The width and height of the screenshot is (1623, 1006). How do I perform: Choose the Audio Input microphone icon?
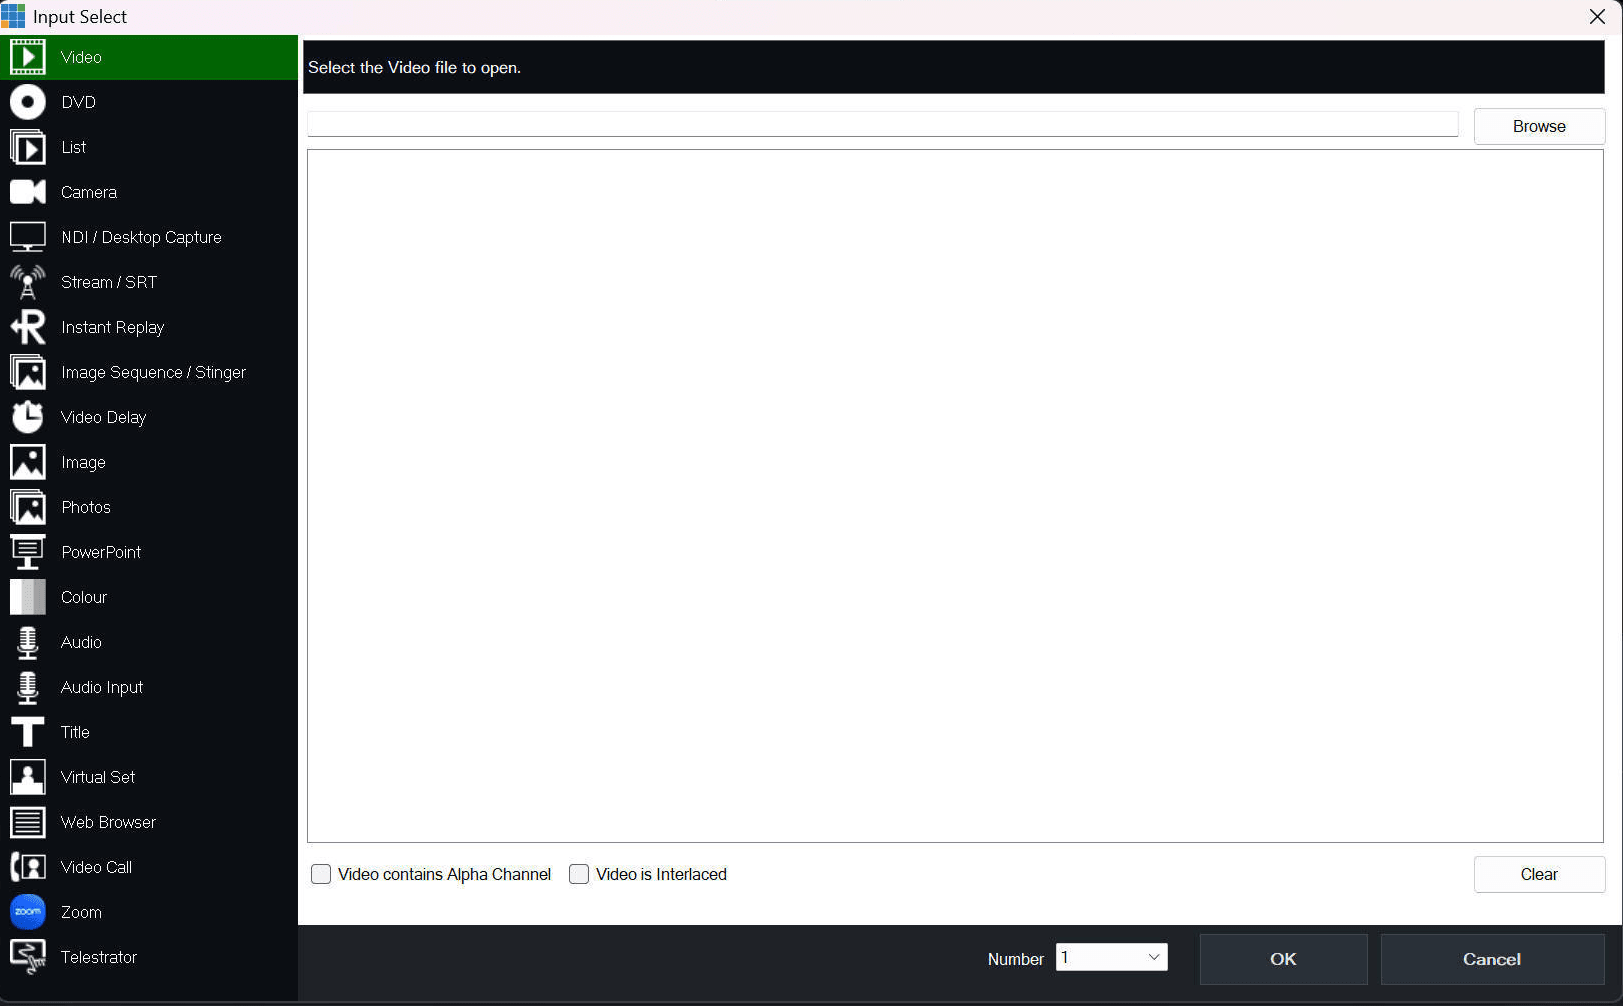28,687
